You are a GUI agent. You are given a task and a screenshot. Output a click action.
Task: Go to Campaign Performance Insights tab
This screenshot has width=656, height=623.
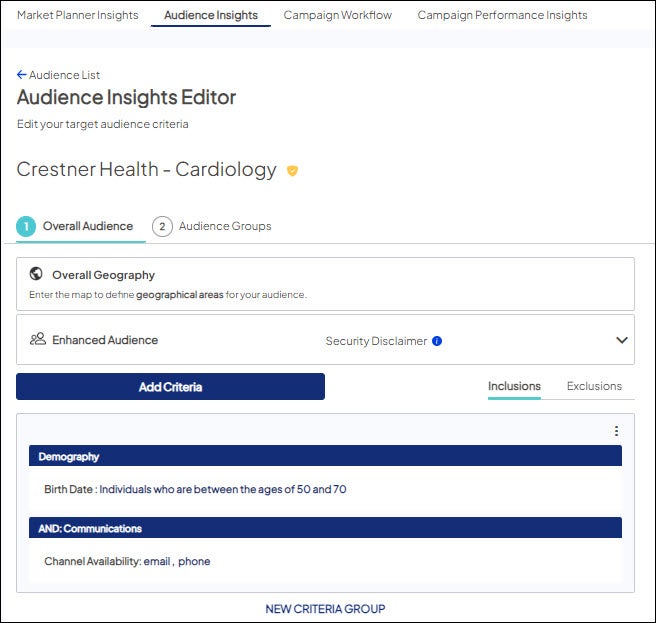[502, 15]
